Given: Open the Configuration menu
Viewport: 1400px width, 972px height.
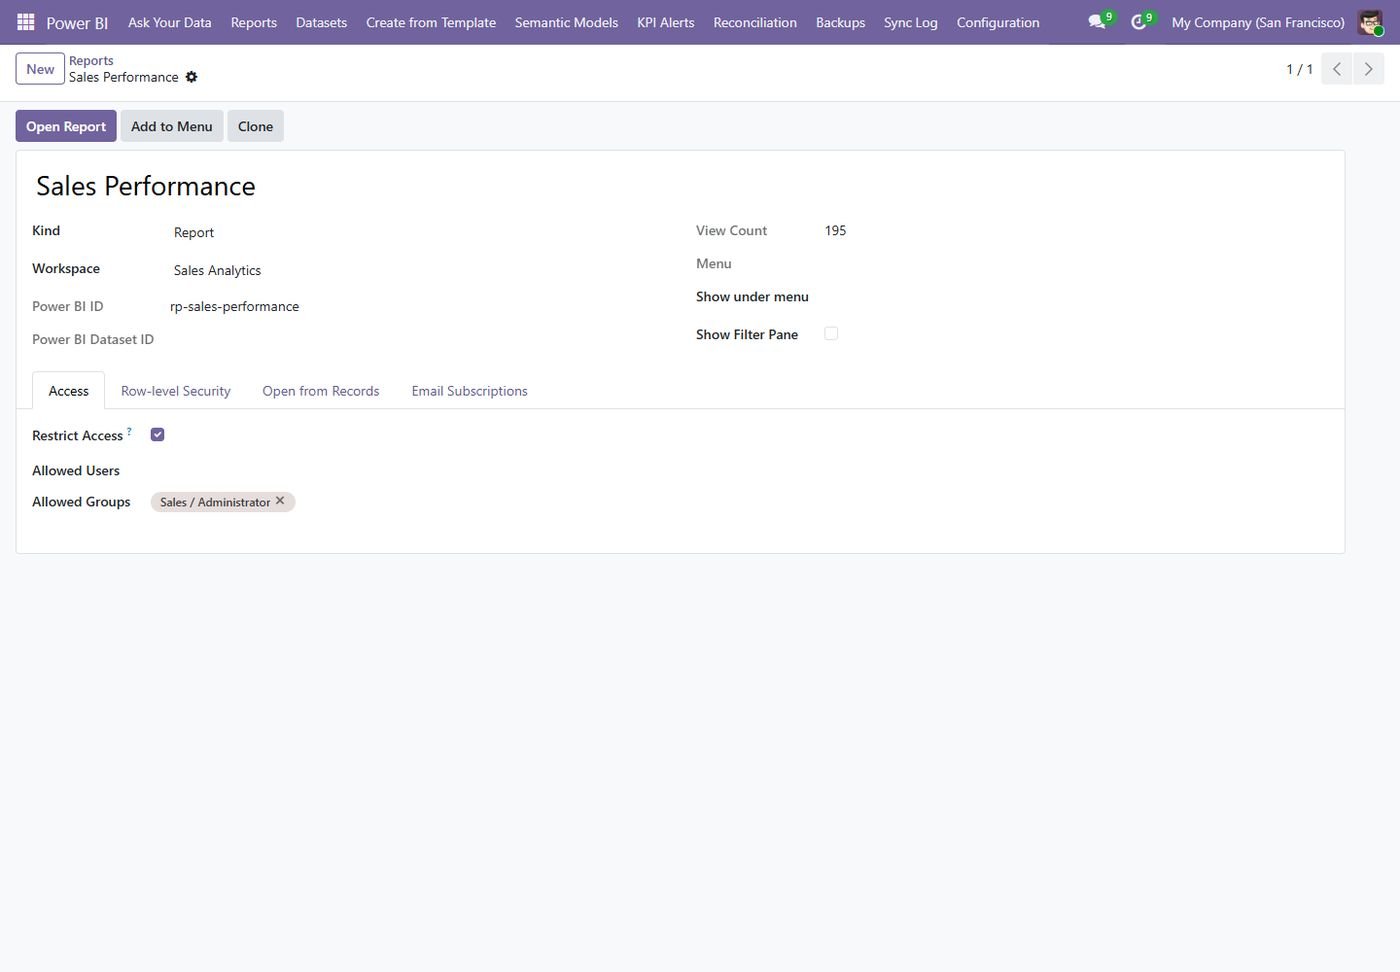Looking at the screenshot, I should 998,22.
